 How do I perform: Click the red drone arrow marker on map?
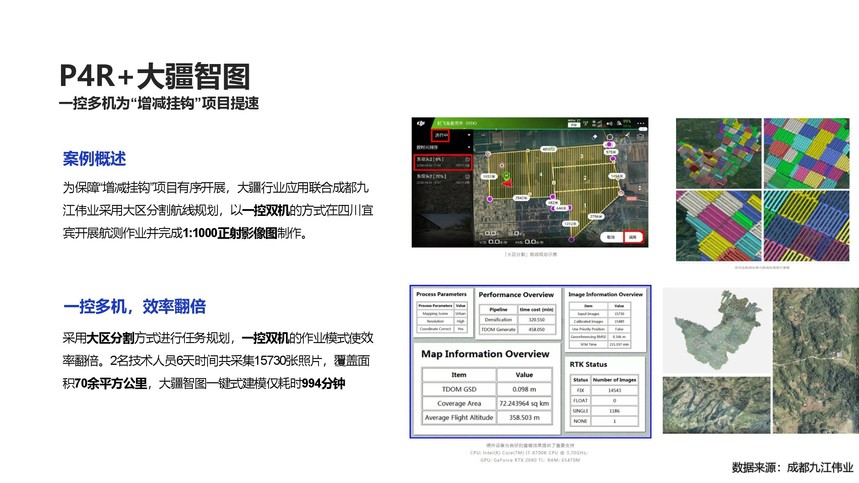pyautogui.click(x=507, y=183)
